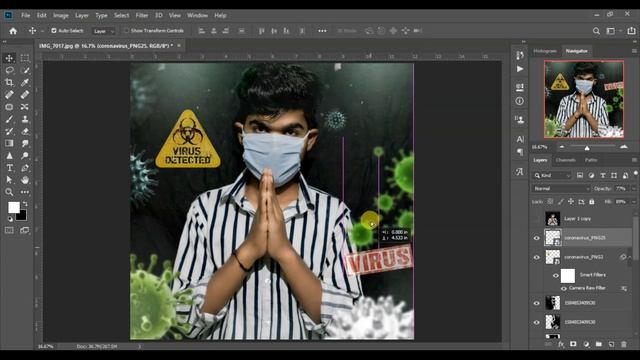Select the Eraser tool
Screen dimensions: 640x360
point(24,131)
